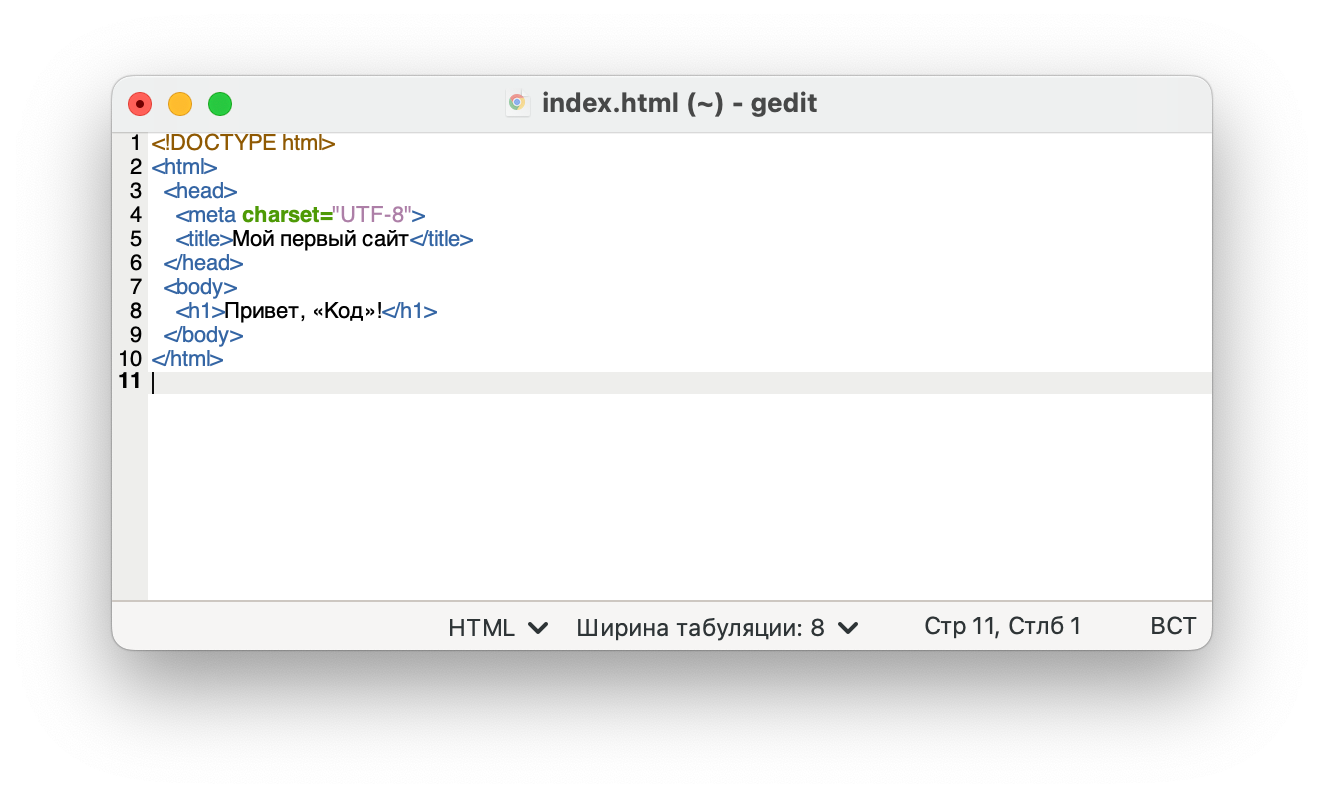Click the index.html title text
The height and width of the screenshot is (798, 1324).
[679, 102]
